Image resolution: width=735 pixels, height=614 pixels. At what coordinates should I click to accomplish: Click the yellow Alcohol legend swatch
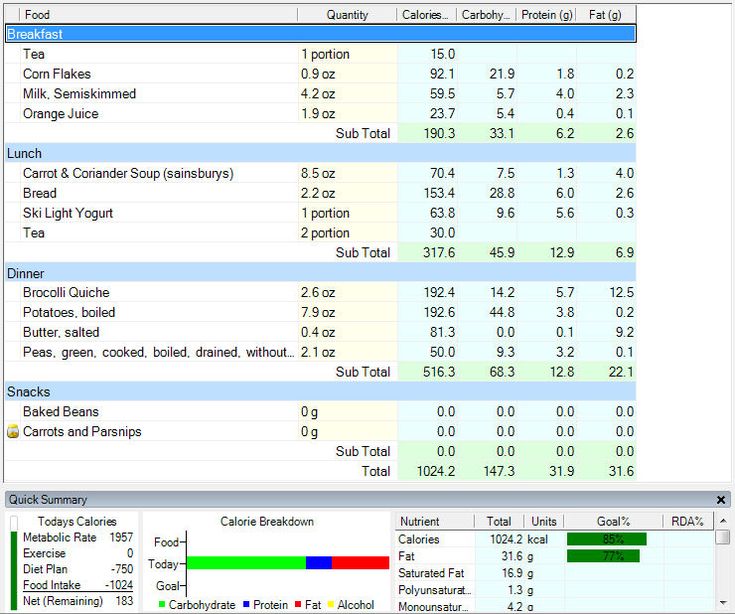pos(330,604)
